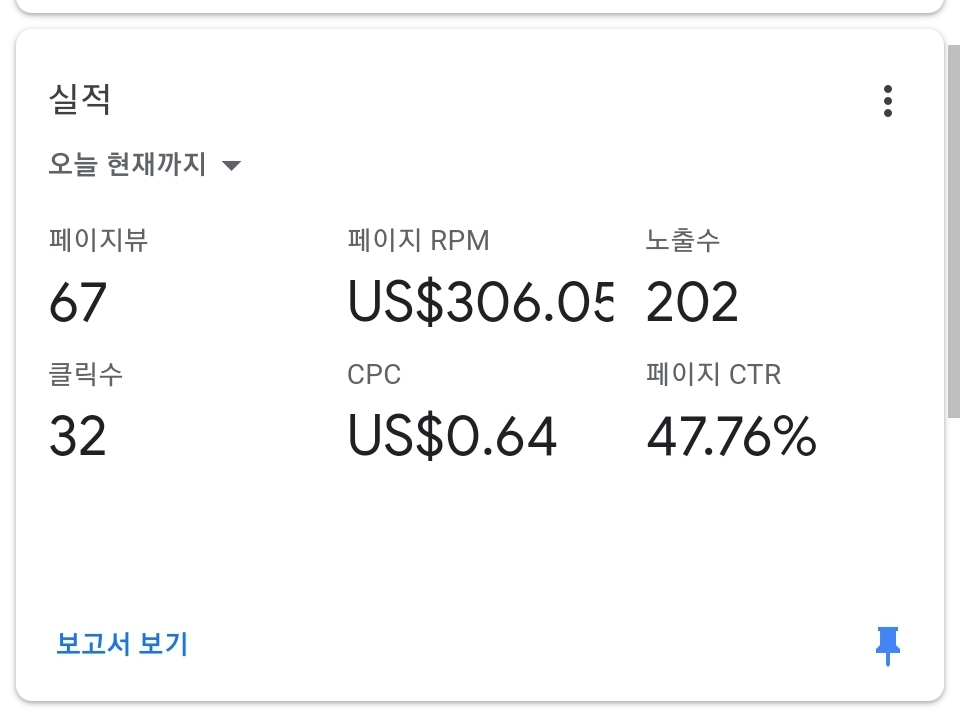Select the 페이지 CTR label
The image size is (960, 728).
point(713,375)
